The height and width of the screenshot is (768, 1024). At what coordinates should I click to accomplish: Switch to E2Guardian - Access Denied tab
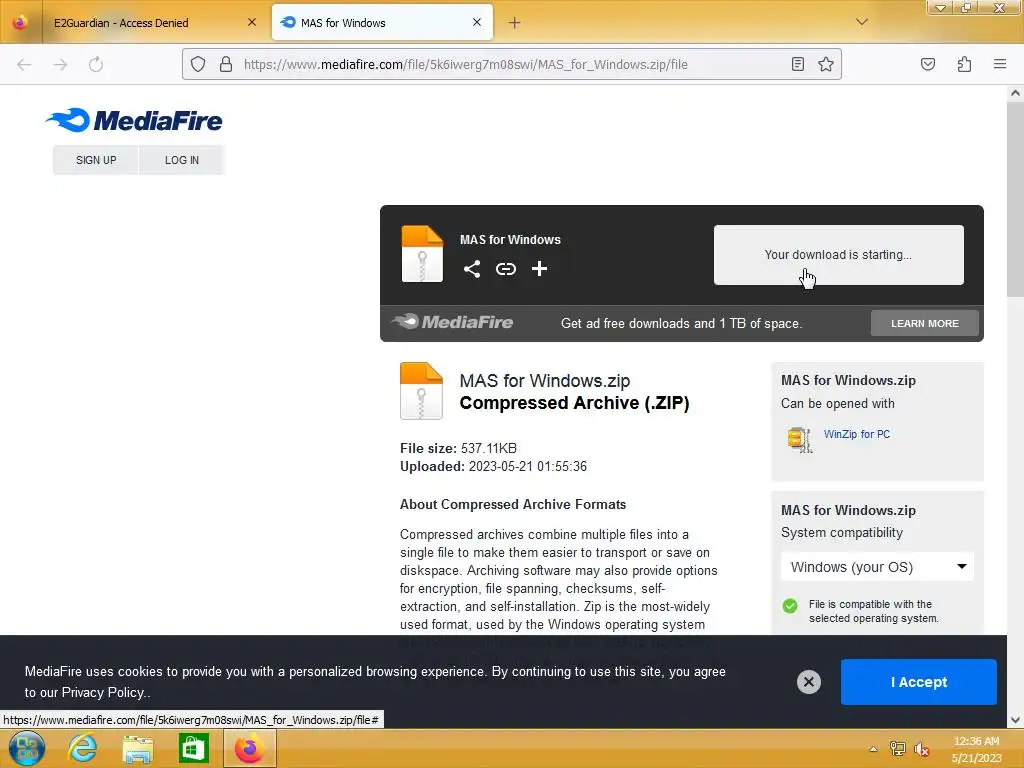click(152, 23)
